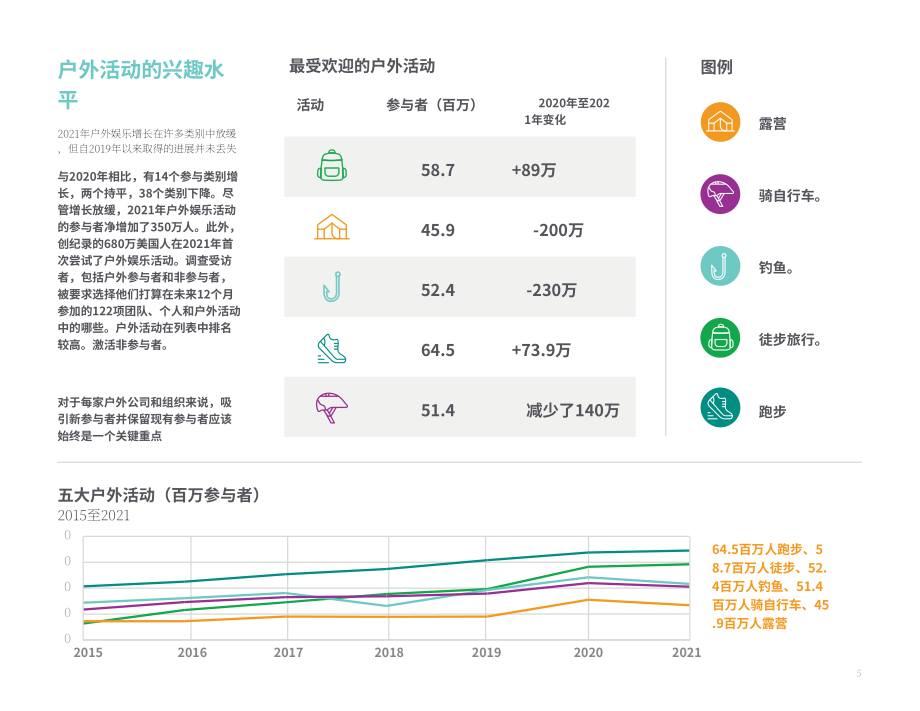Click the 2020 axis label
The width and height of the screenshot is (920, 711).
pyautogui.click(x=588, y=652)
